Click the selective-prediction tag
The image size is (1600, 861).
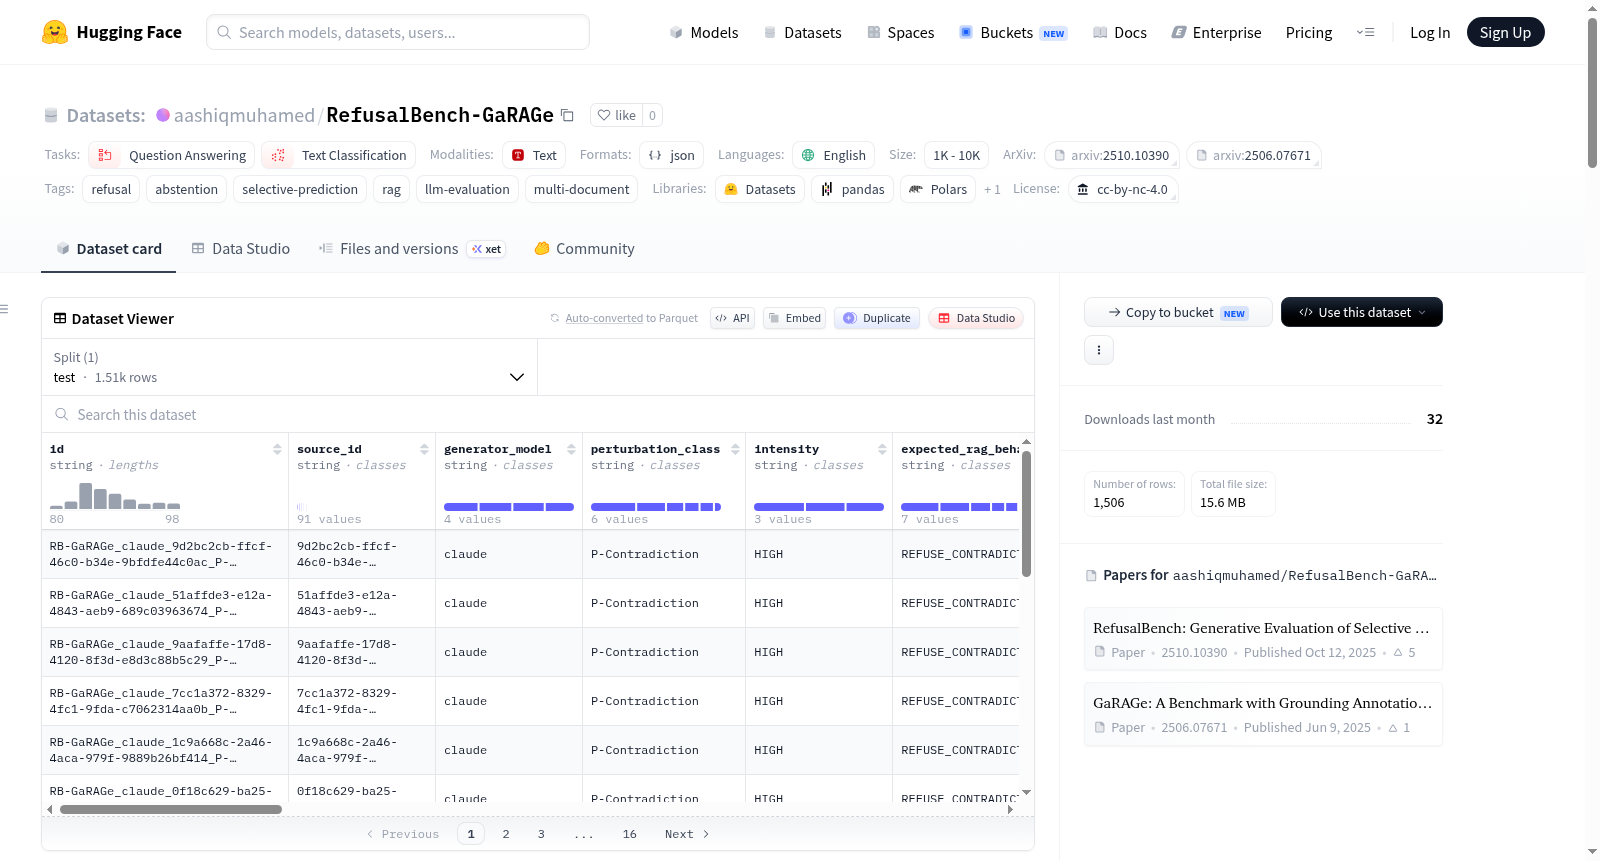(300, 189)
